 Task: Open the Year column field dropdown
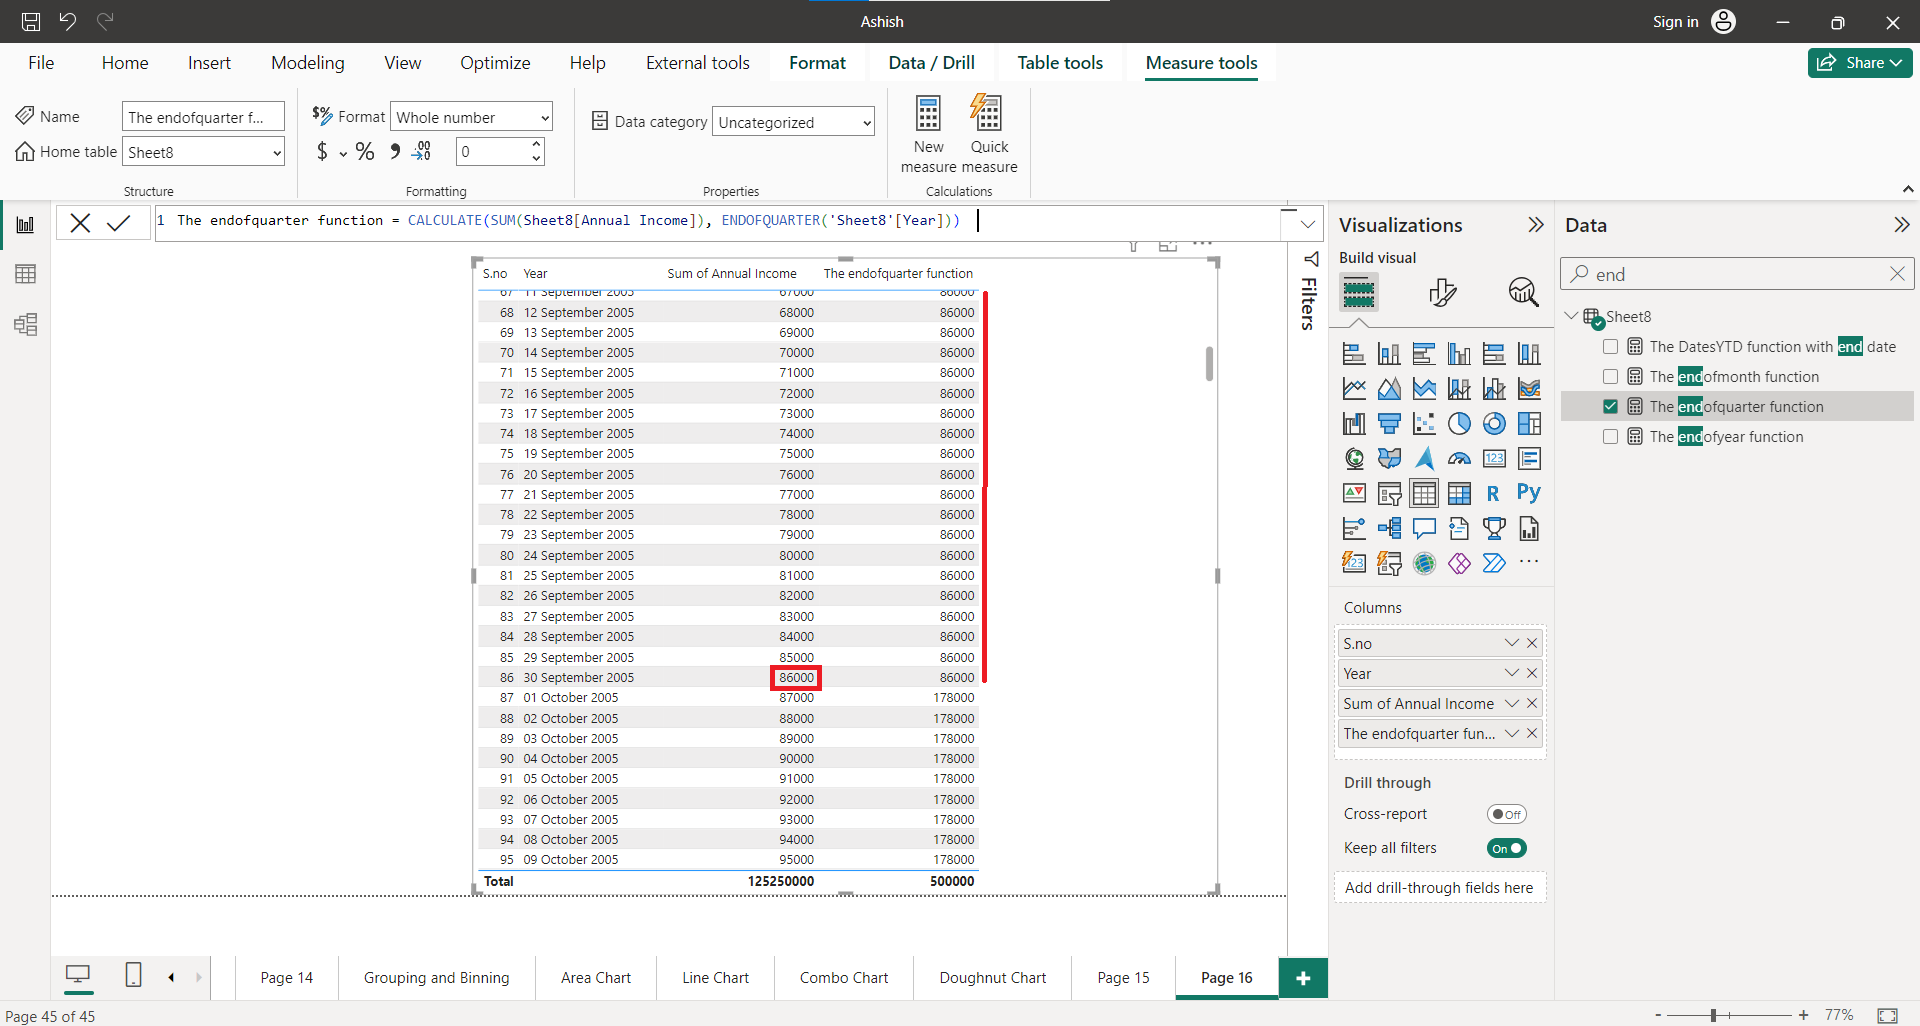1510,673
